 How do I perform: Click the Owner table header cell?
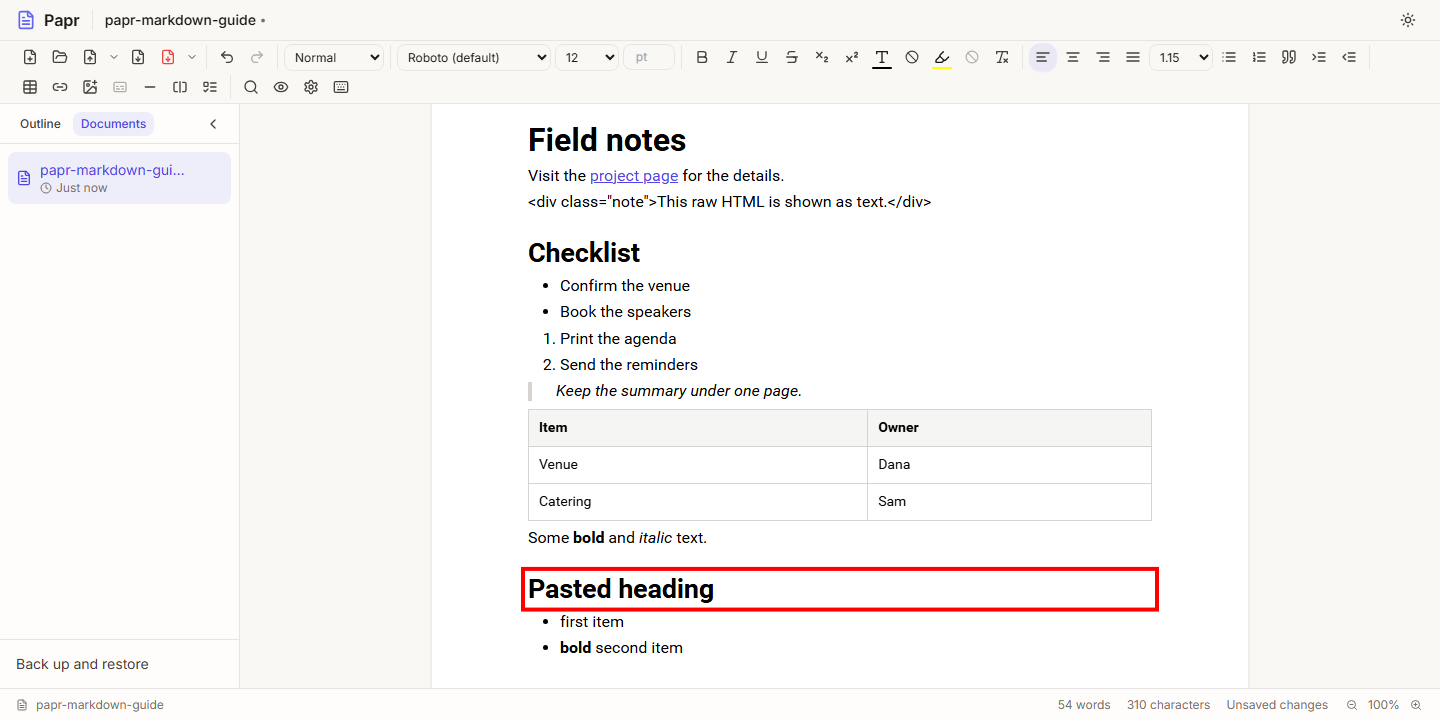pyautogui.click(x=1009, y=428)
